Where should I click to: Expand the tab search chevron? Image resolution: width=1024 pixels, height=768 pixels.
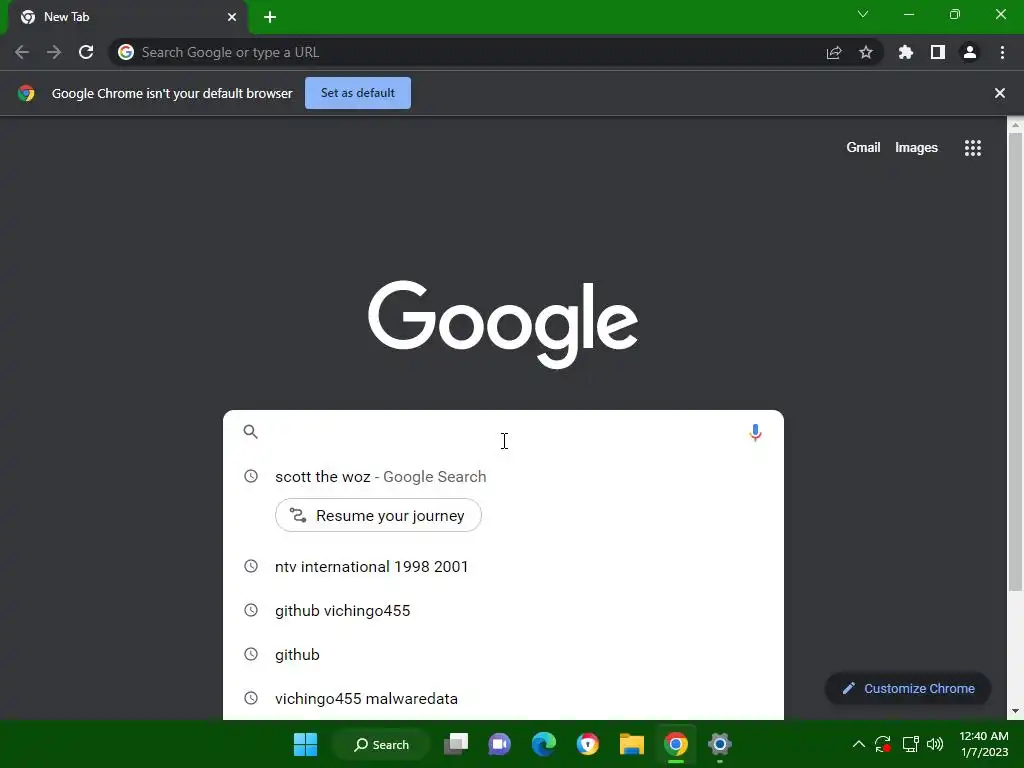863,14
